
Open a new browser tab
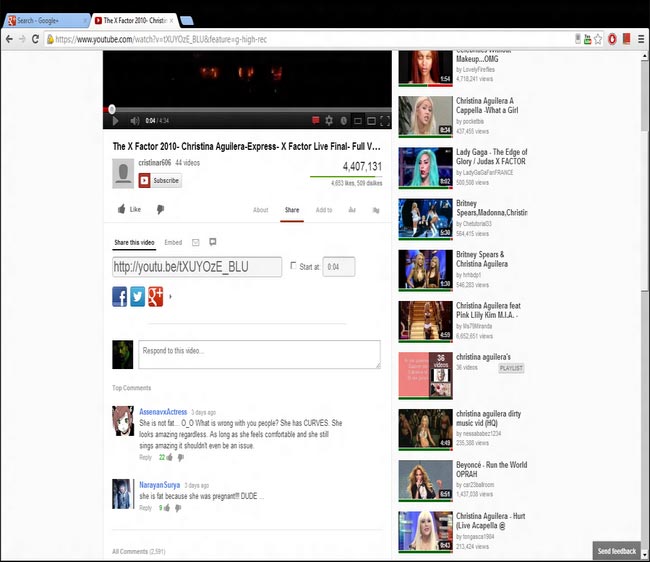187,21
